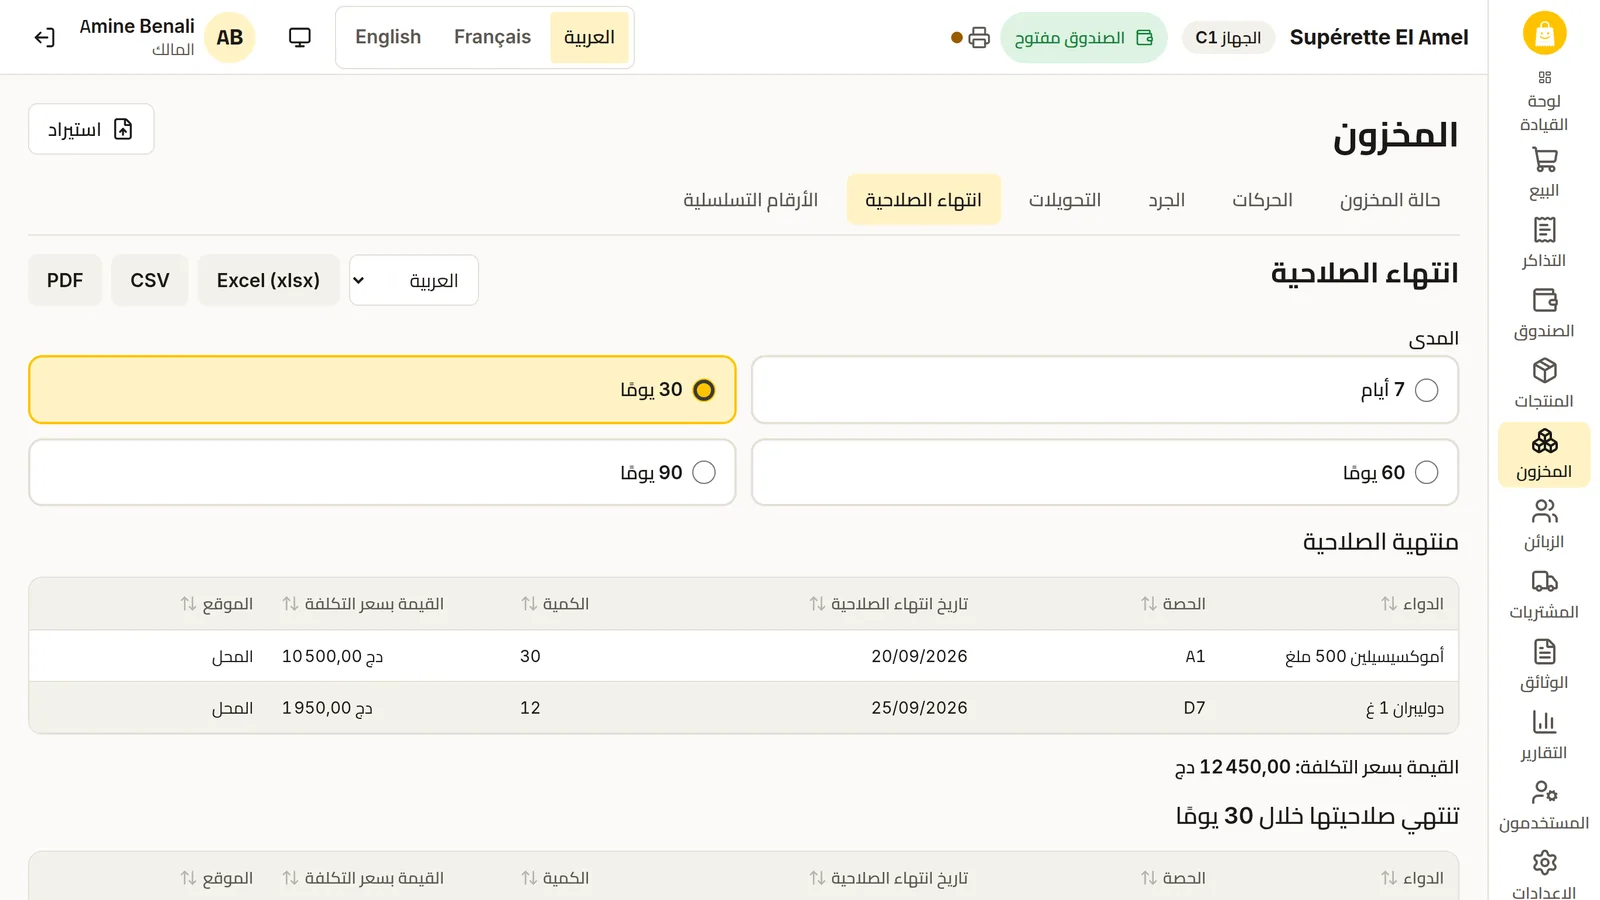Export the report as CSV
Viewport: 1600px width, 900px height.
150,280
